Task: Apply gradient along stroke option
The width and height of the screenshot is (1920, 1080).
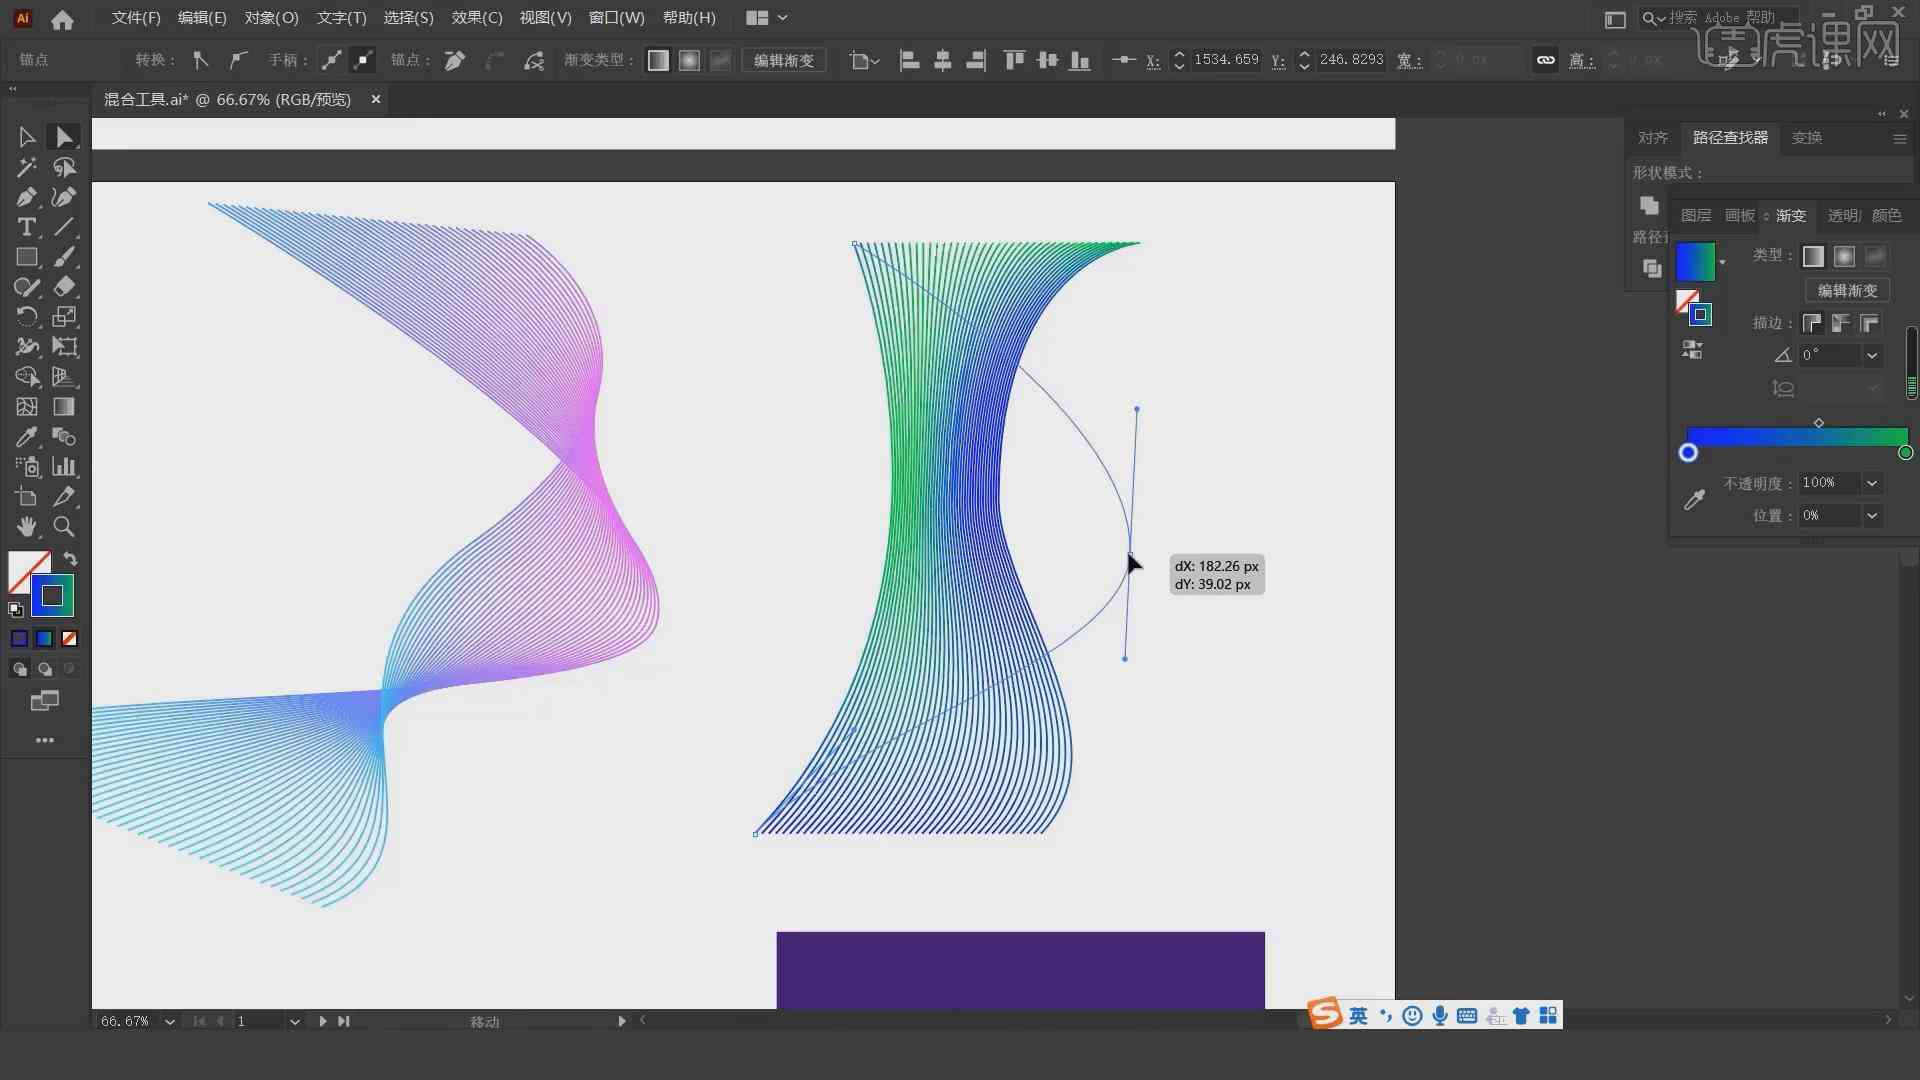Action: point(1840,323)
